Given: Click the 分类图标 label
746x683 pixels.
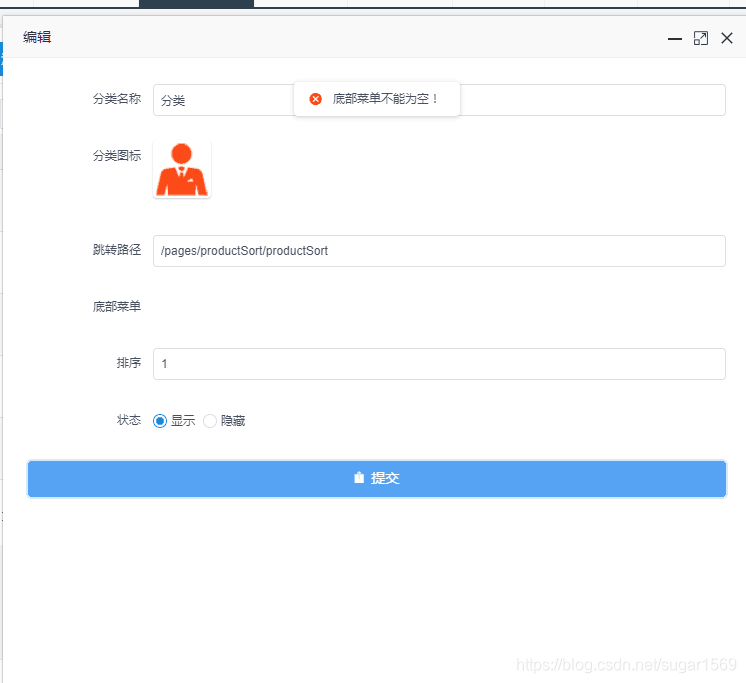Looking at the screenshot, I should click(117, 156).
